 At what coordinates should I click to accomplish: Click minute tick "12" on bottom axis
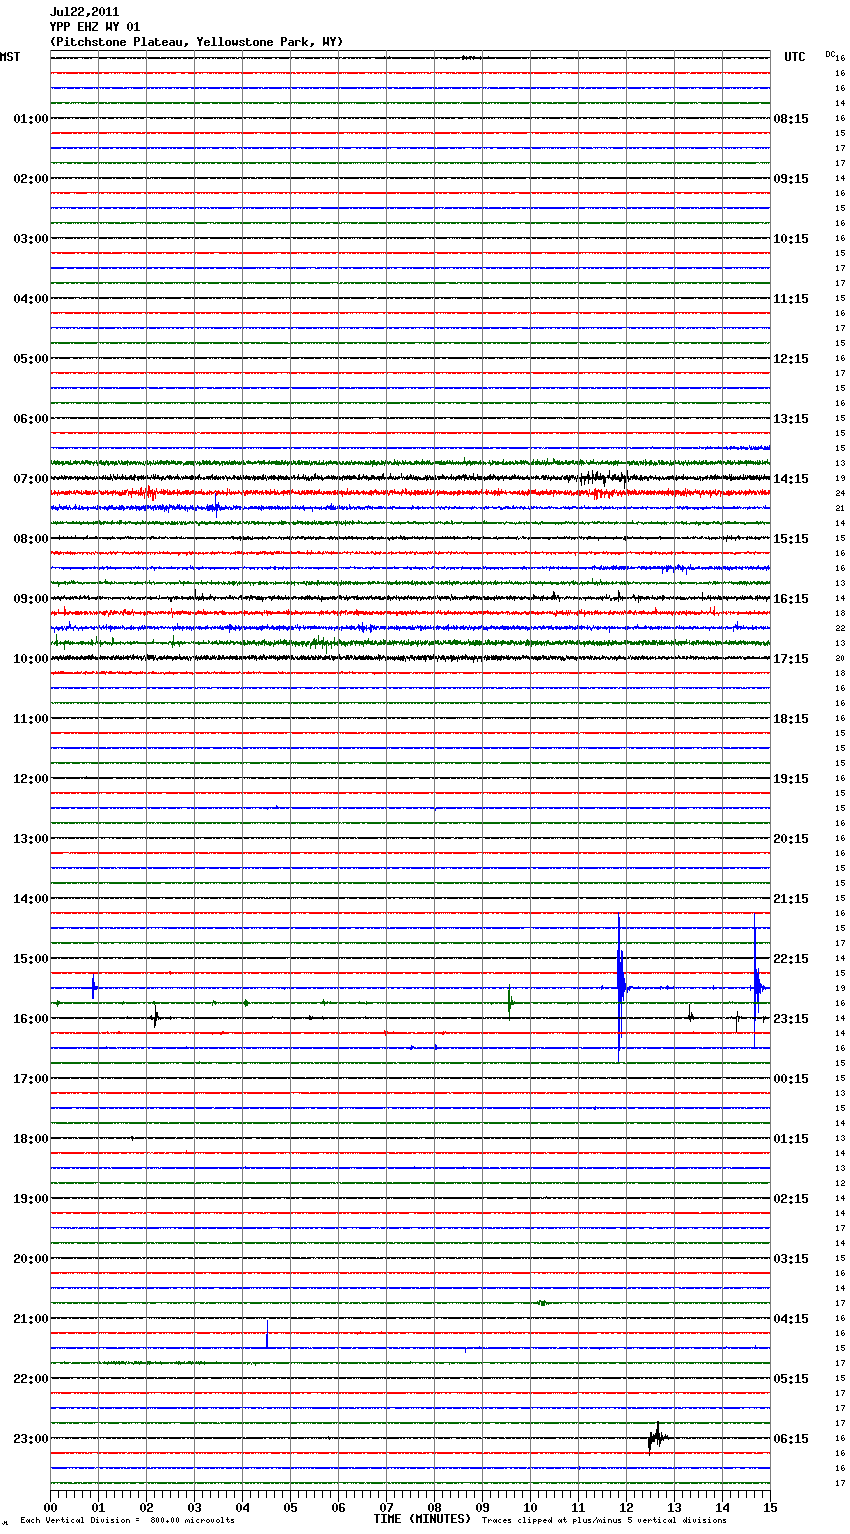pos(626,1507)
